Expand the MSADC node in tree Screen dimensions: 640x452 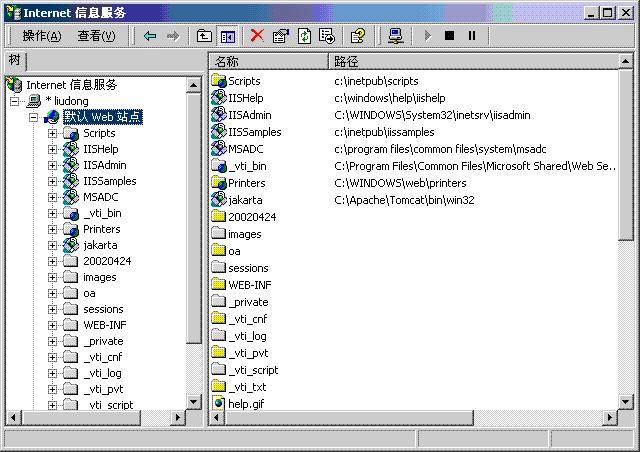(x=52, y=197)
